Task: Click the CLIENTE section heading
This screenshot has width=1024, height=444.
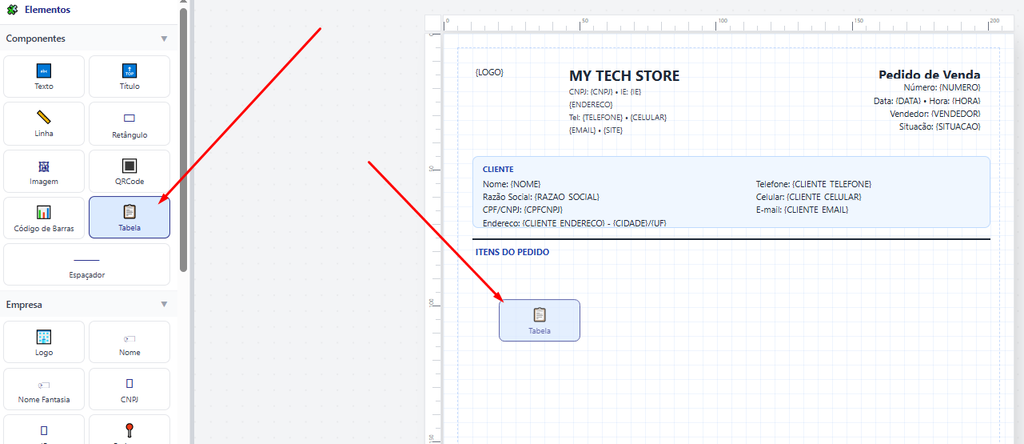Action: click(498, 169)
